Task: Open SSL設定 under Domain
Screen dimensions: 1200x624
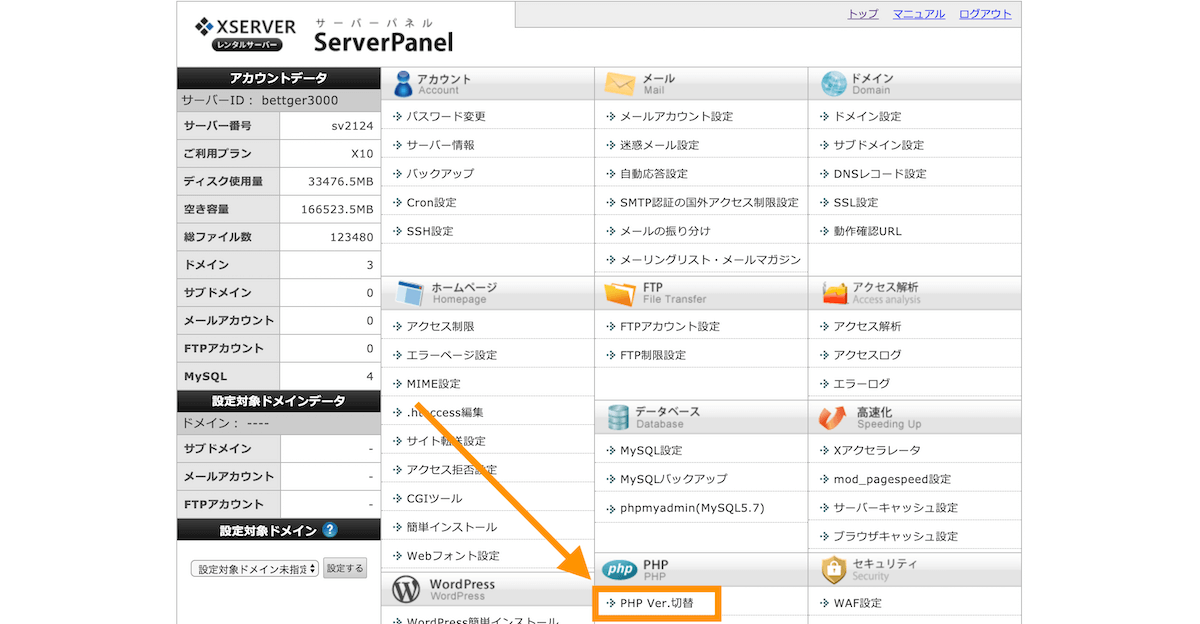Action: tap(855, 202)
